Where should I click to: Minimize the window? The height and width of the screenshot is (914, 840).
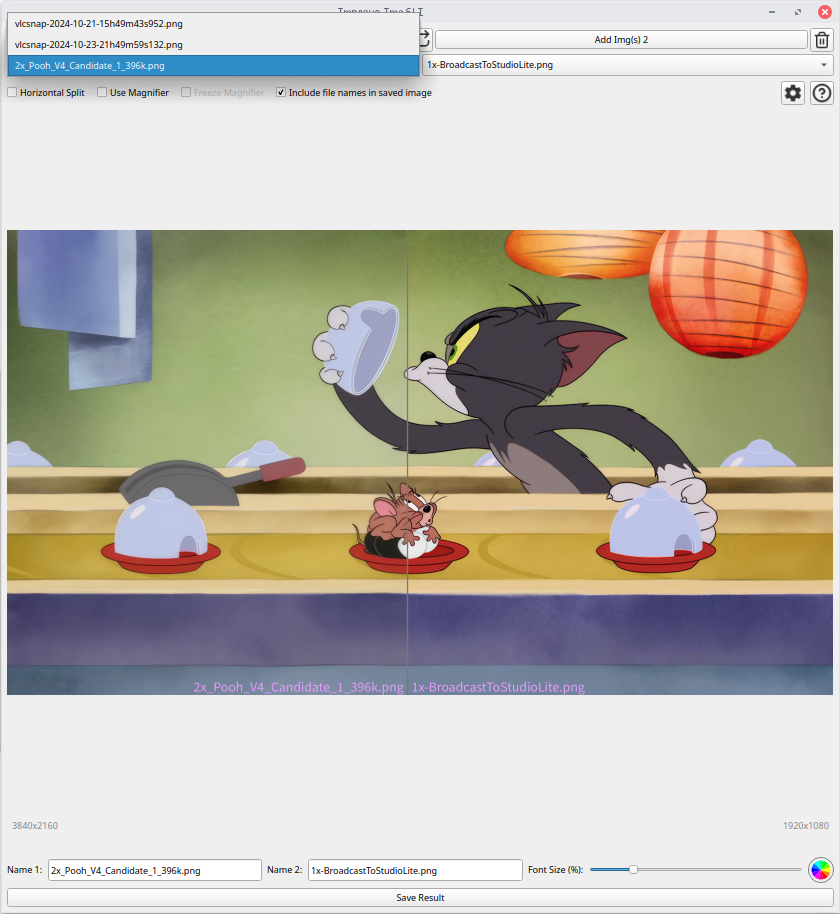[x=772, y=12]
